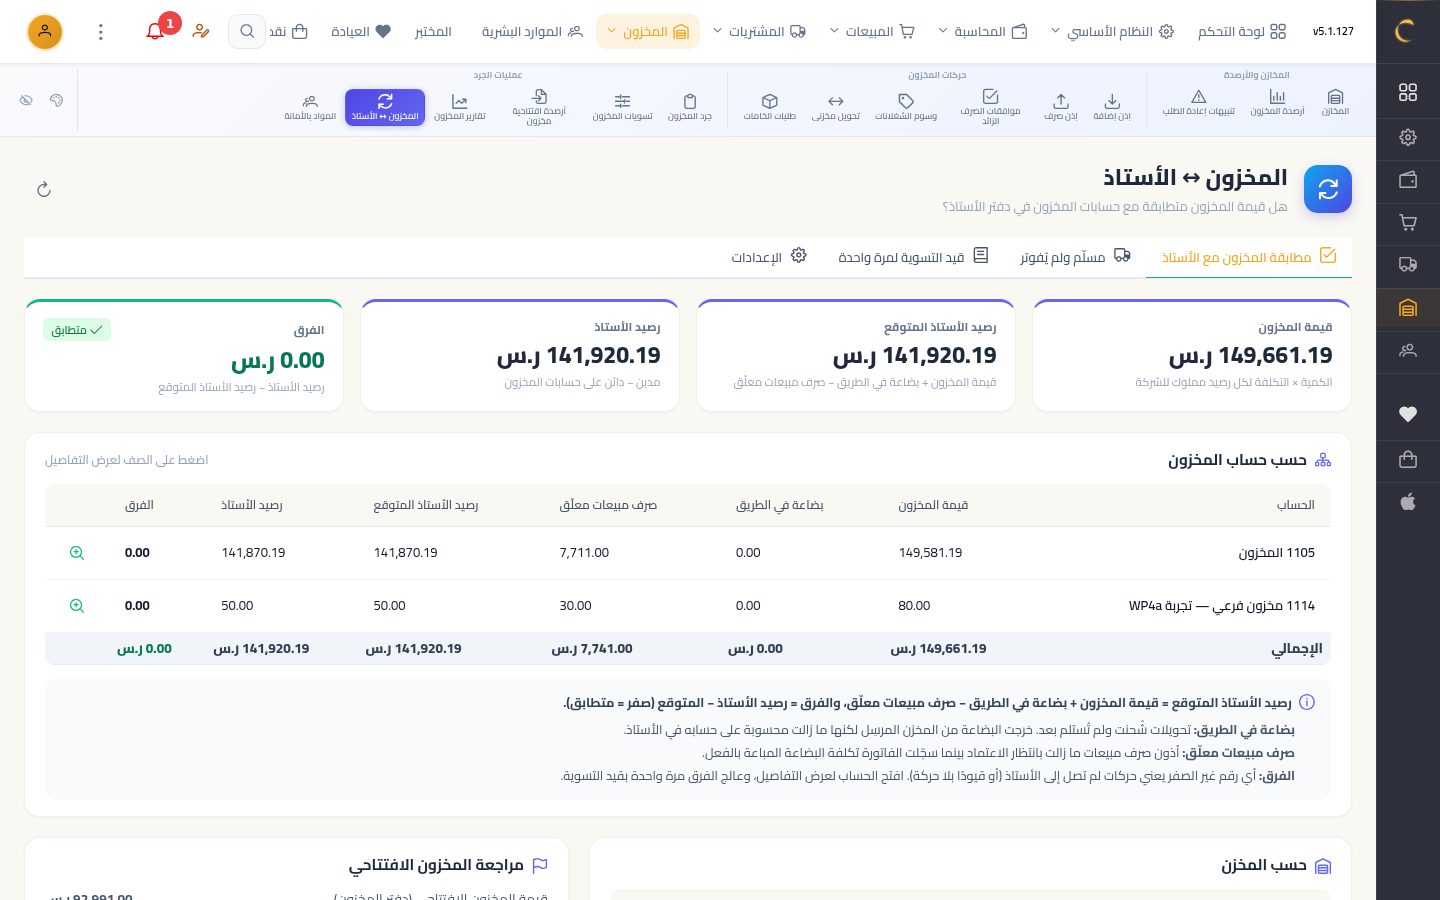Open the المخازن warehouses toolbar icon
The height and width of the screenshot is (900, 1440).
[x=1335, y=103]
